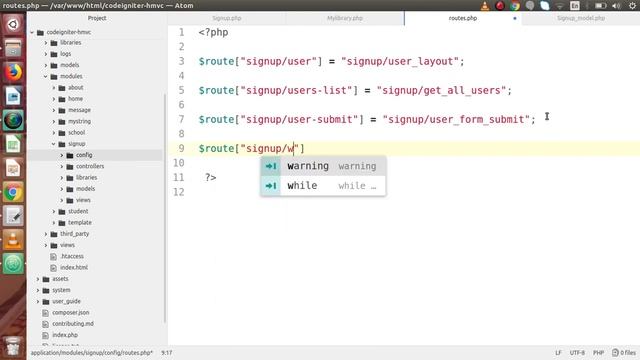The image size is (640, 360).
Task: Click the tree view vertical scrollbar
Action: point(165,208)
